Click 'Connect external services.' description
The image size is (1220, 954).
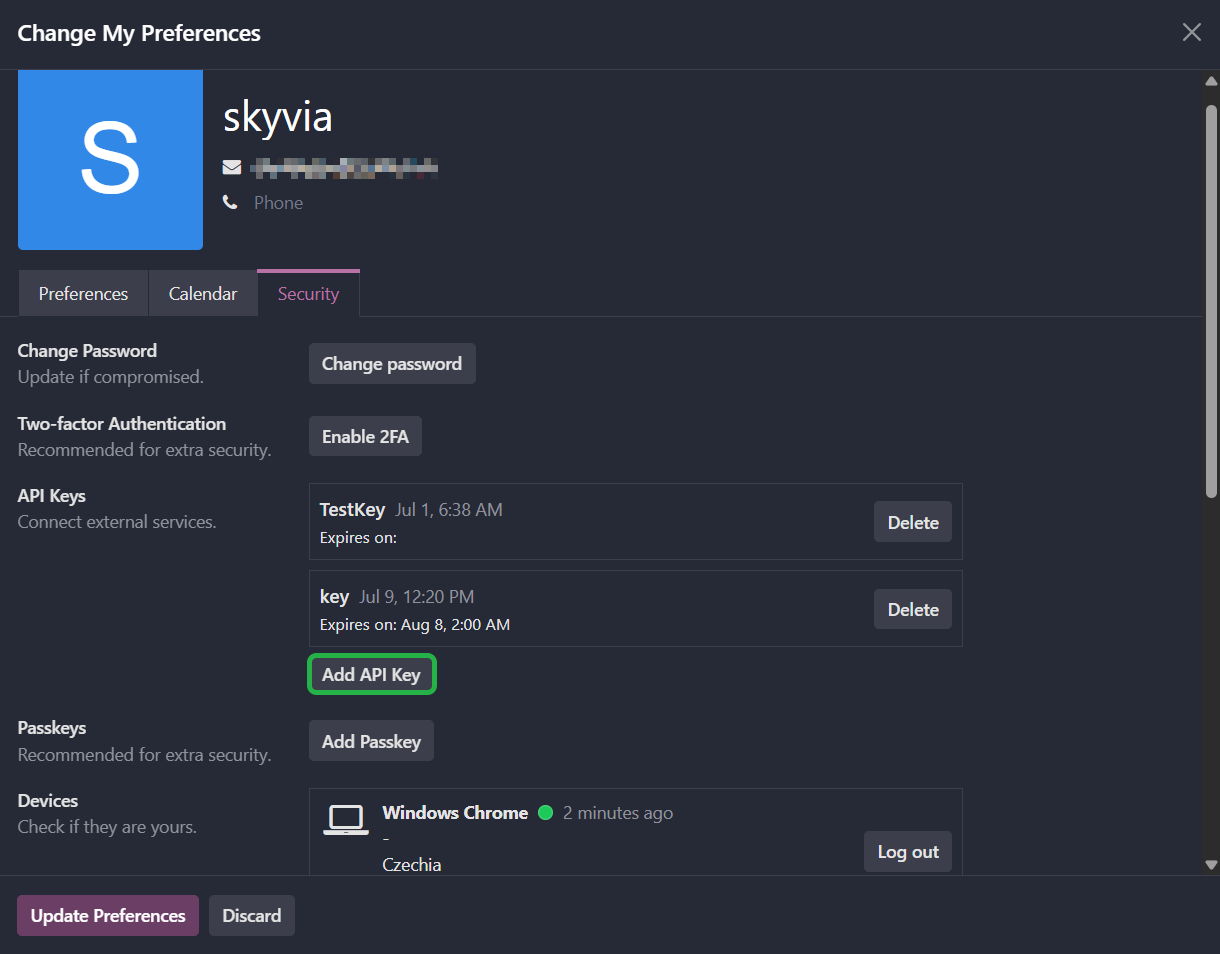click(x=117, y=522)
